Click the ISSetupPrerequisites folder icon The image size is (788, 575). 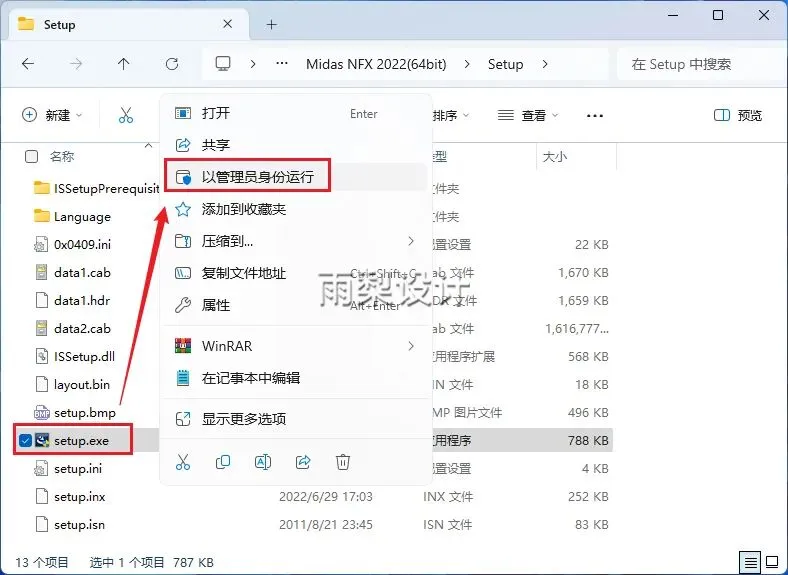click(x=42, y=188)
